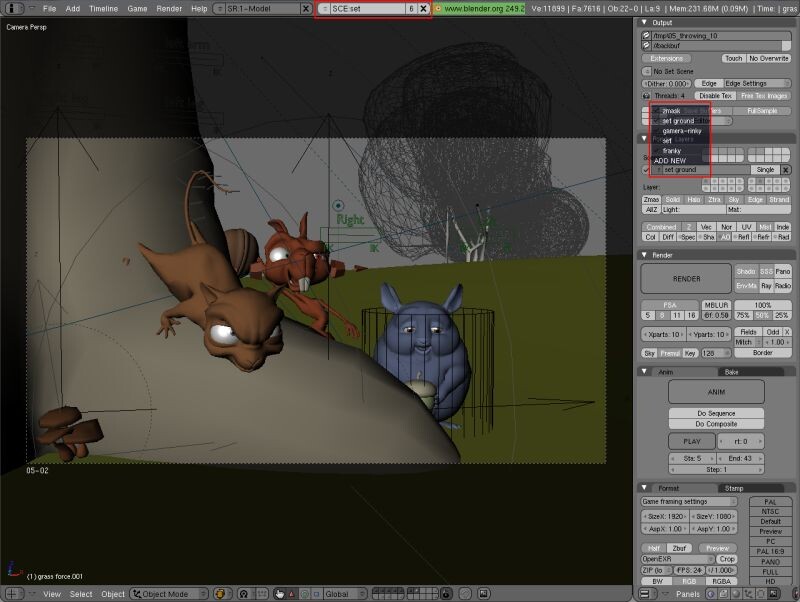Click Free Tex Images

pos(764,96)
